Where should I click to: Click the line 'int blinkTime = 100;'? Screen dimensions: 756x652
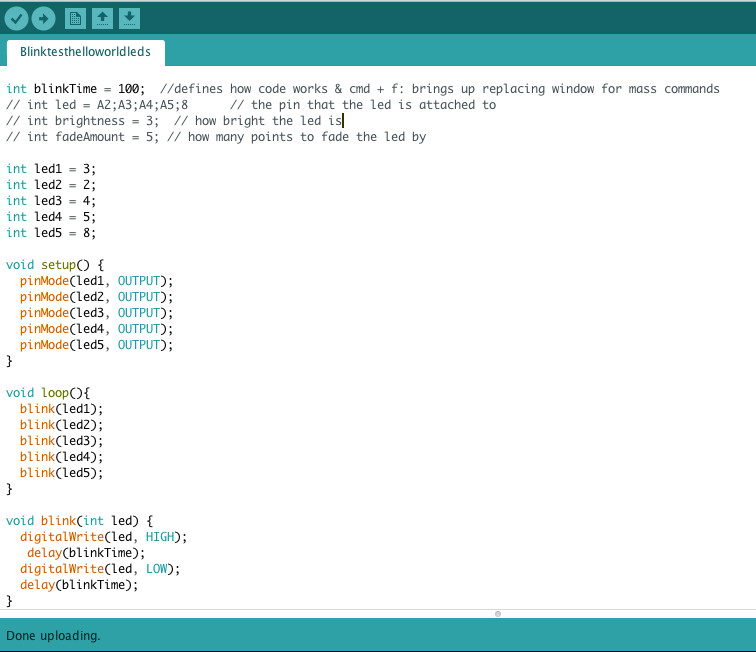(75, 89)
